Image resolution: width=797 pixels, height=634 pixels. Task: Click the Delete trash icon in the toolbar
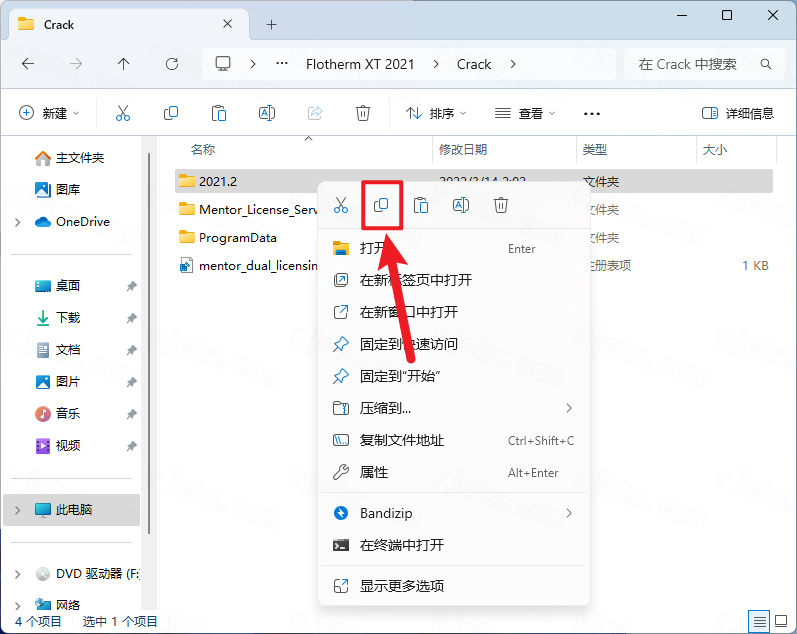(x=362, y=113)
